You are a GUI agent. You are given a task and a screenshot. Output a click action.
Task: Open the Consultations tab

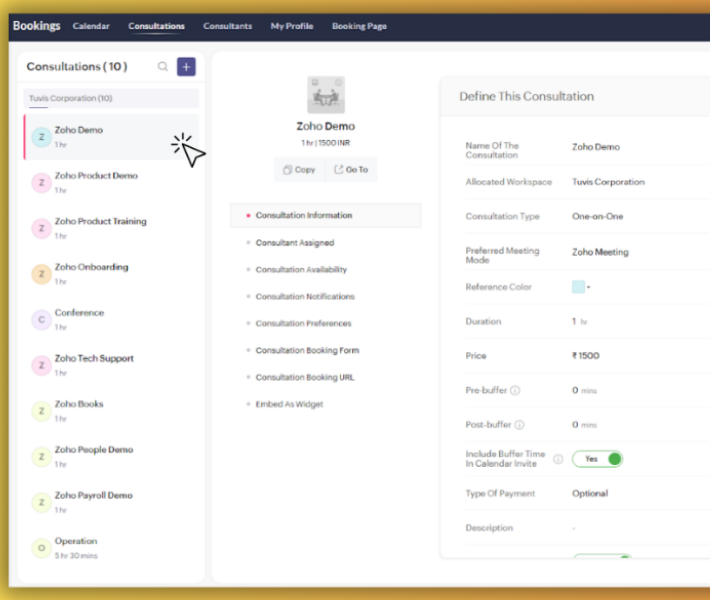[156, 26]
